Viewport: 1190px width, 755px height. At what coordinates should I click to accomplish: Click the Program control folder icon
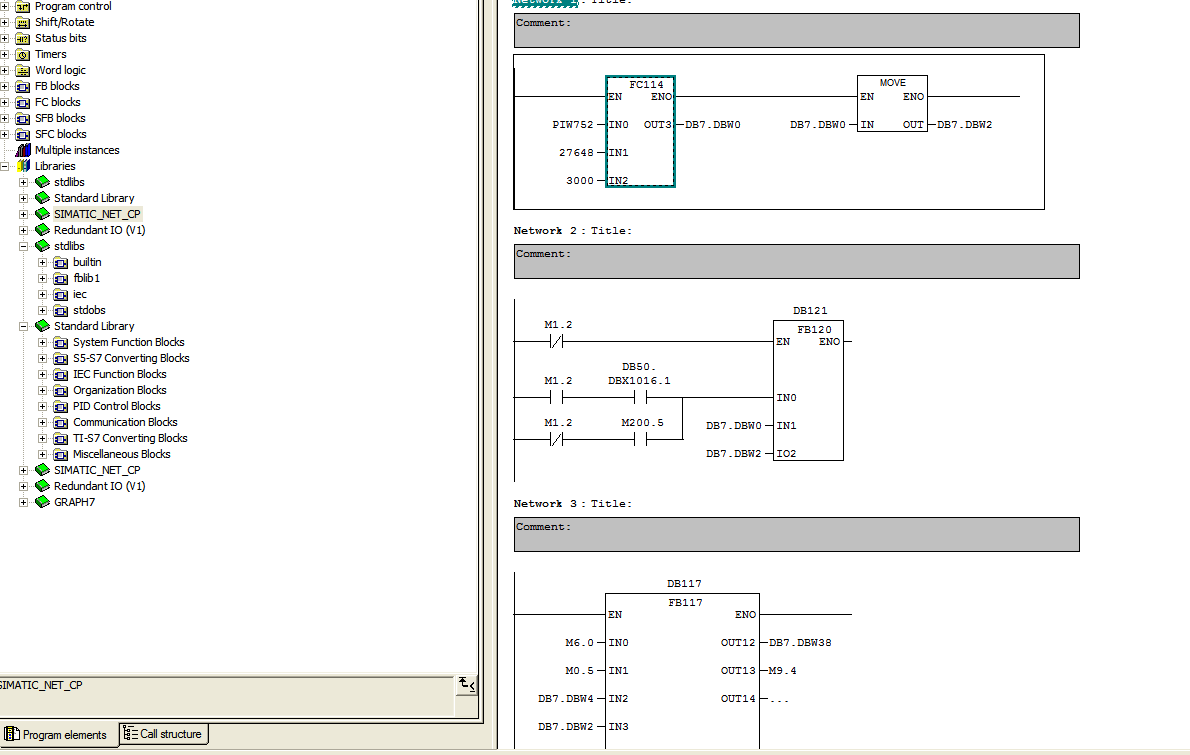click(23, 6)
